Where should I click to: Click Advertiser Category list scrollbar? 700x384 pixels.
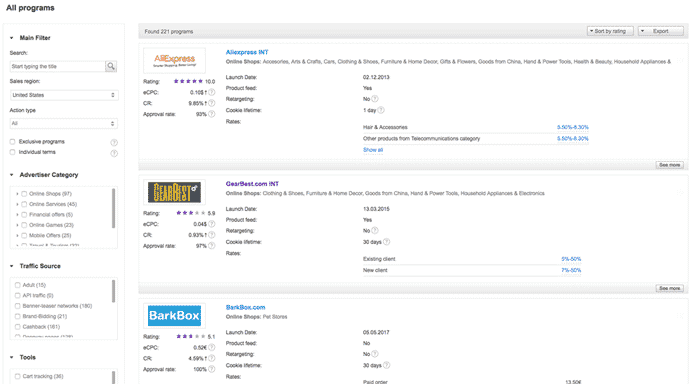click(113, 208)
